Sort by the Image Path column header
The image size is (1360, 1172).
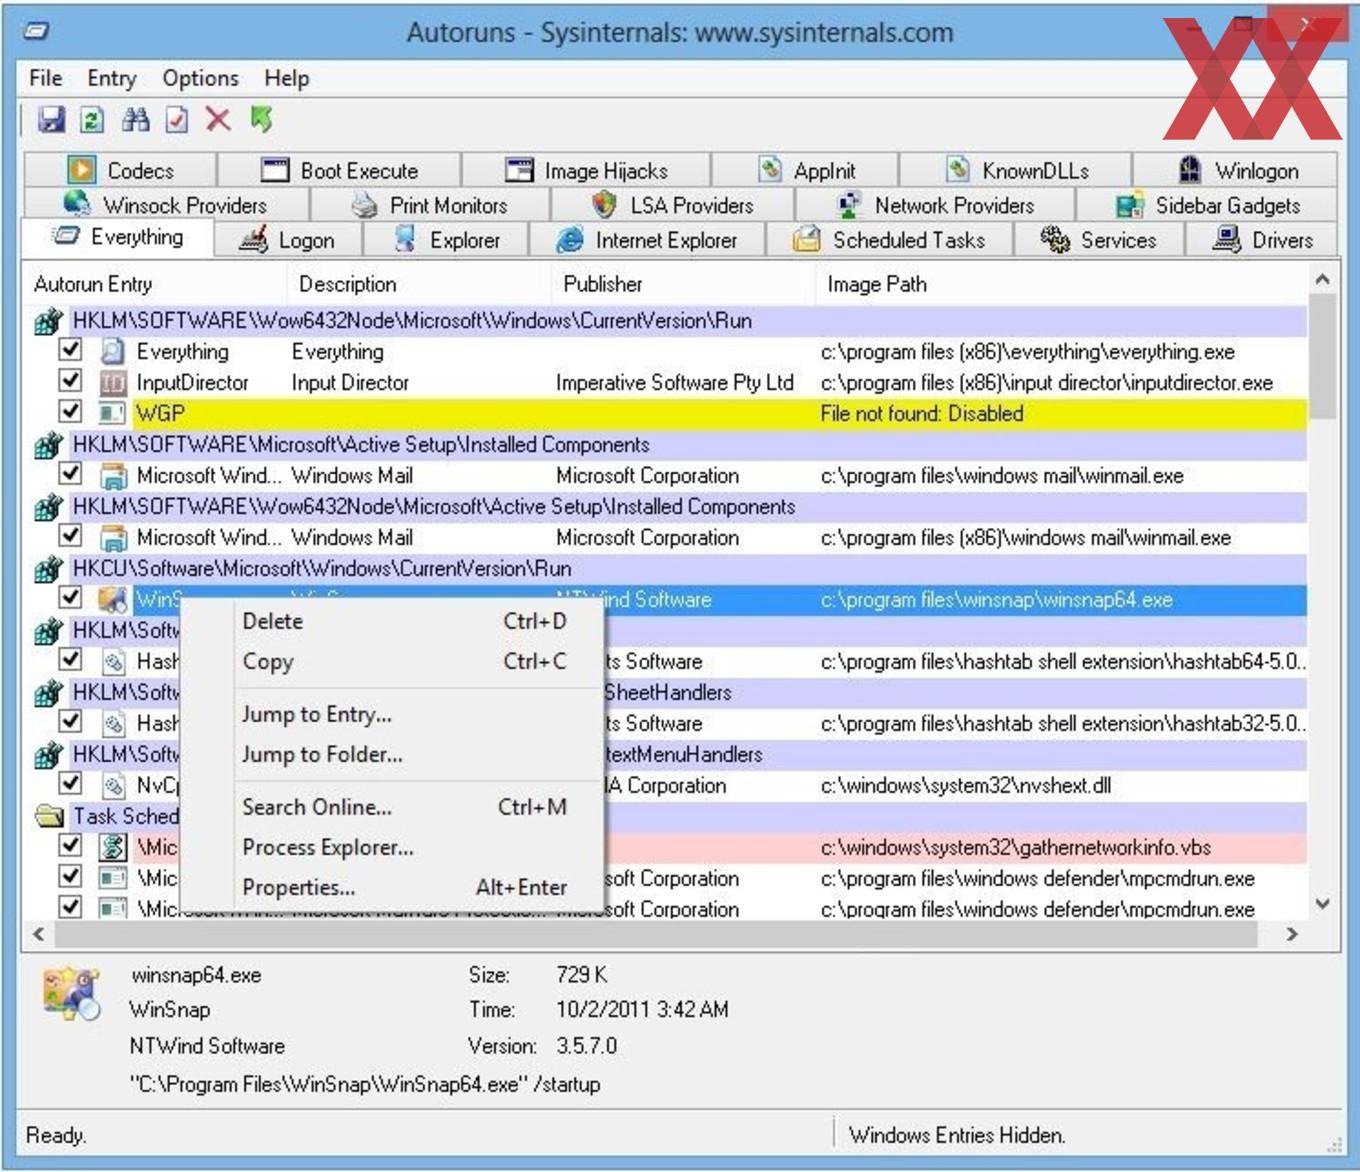(x=1060, y=284)
